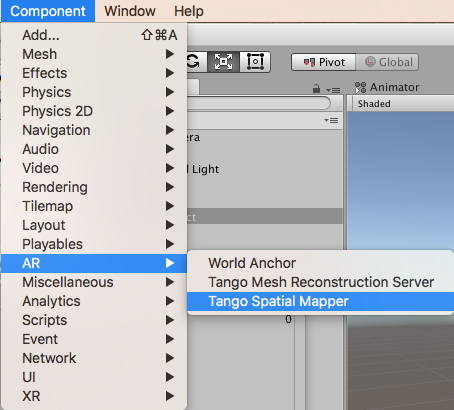Open the Miscellaneous submenu
Image resolution: width=454 pixels, height=410 pixels.
(x=94, y=282)
